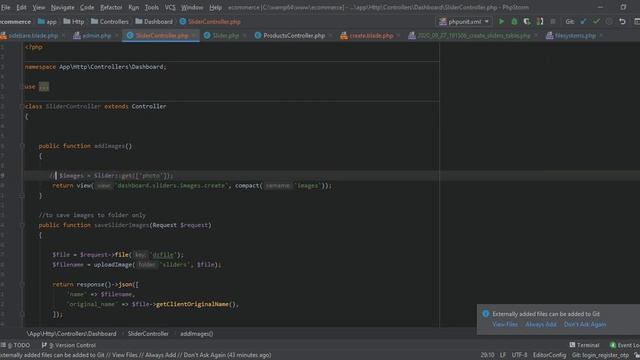The image size is (640, 360).
Task: Open the VCS menu
Action: pyautogui.click(x=170, y=7)
